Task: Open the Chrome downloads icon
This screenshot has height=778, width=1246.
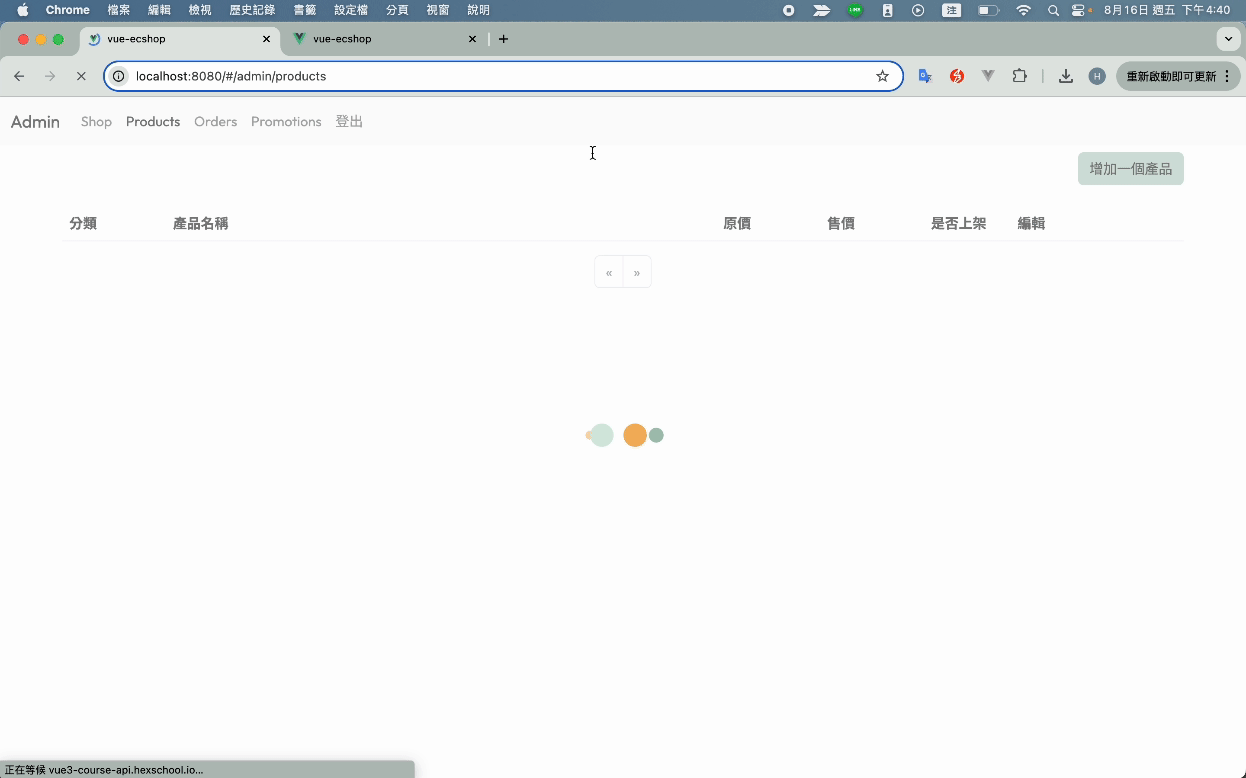Action: [1066, 76]
